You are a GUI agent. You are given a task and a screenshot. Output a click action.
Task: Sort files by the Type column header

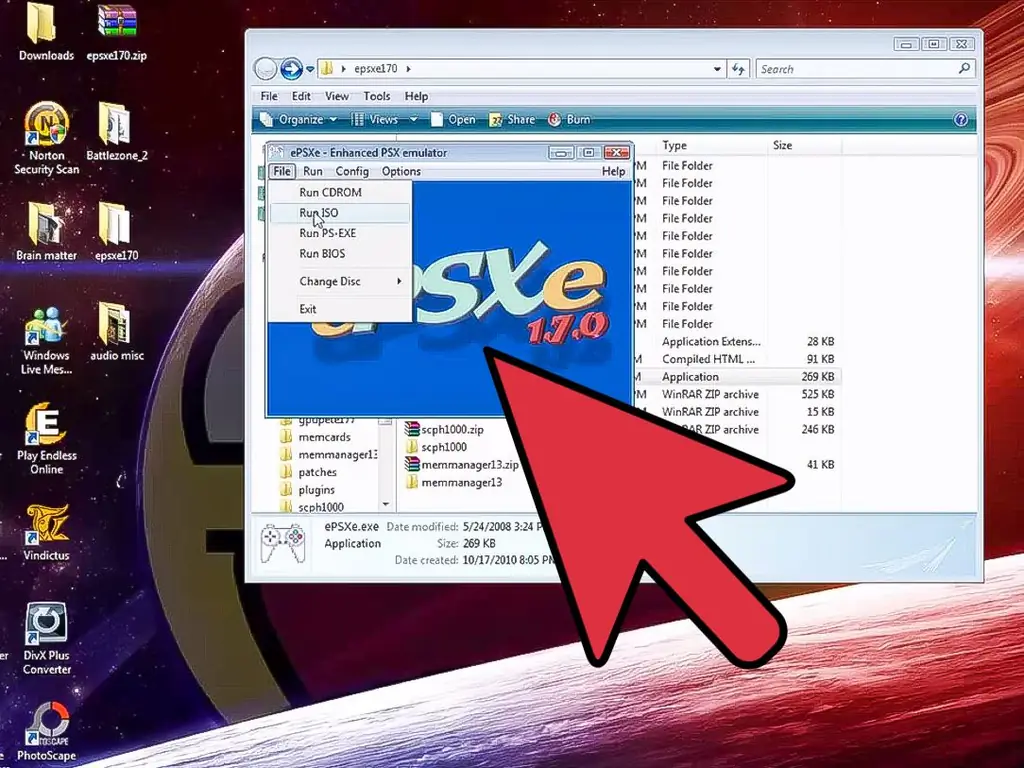[674, 145]
